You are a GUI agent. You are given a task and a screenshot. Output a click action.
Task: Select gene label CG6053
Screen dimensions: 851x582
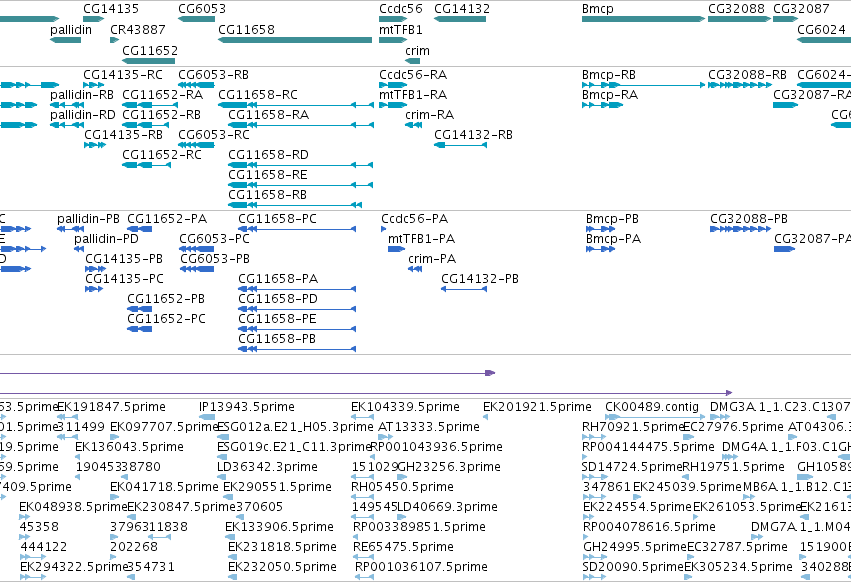point(202,9)
